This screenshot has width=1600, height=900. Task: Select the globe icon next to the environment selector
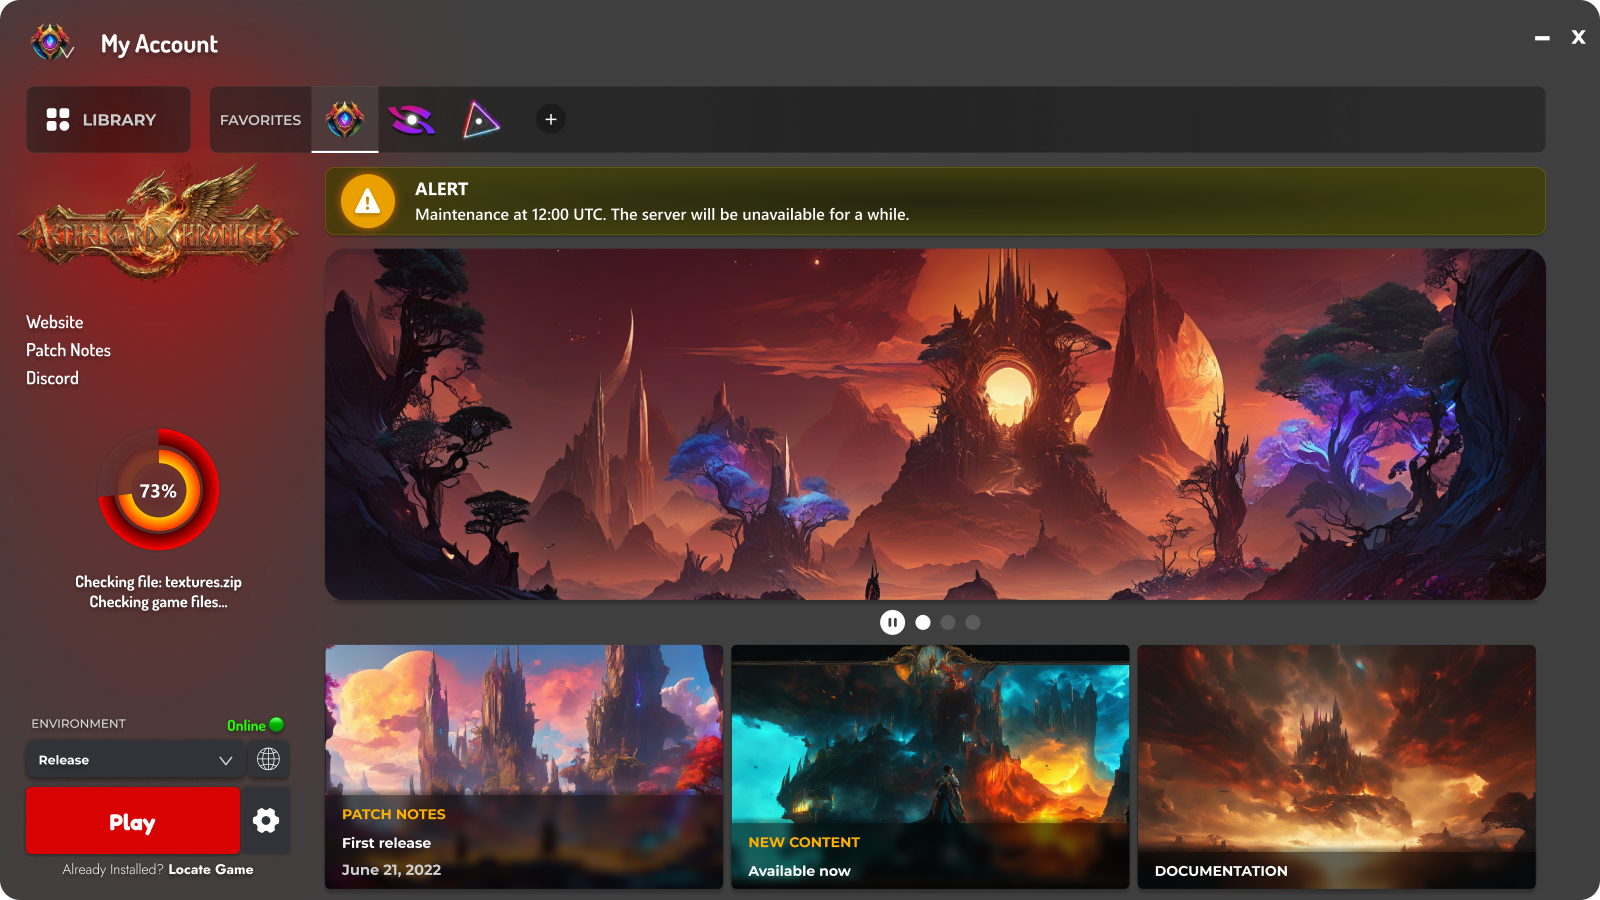pos(267,759)
